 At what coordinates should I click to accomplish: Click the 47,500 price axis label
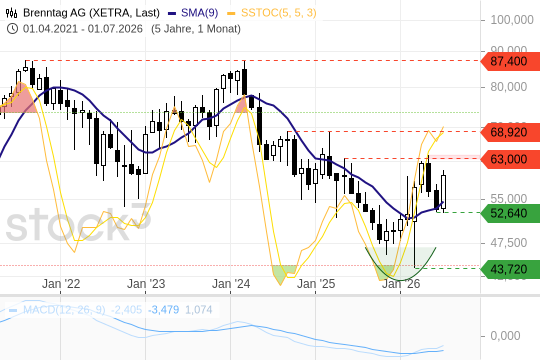pos(509,243)
